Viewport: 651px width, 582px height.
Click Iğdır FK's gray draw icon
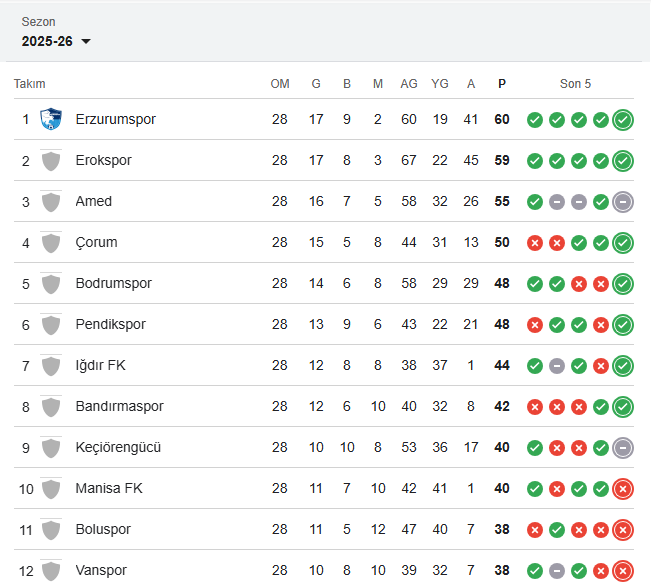tap(557, 366)
